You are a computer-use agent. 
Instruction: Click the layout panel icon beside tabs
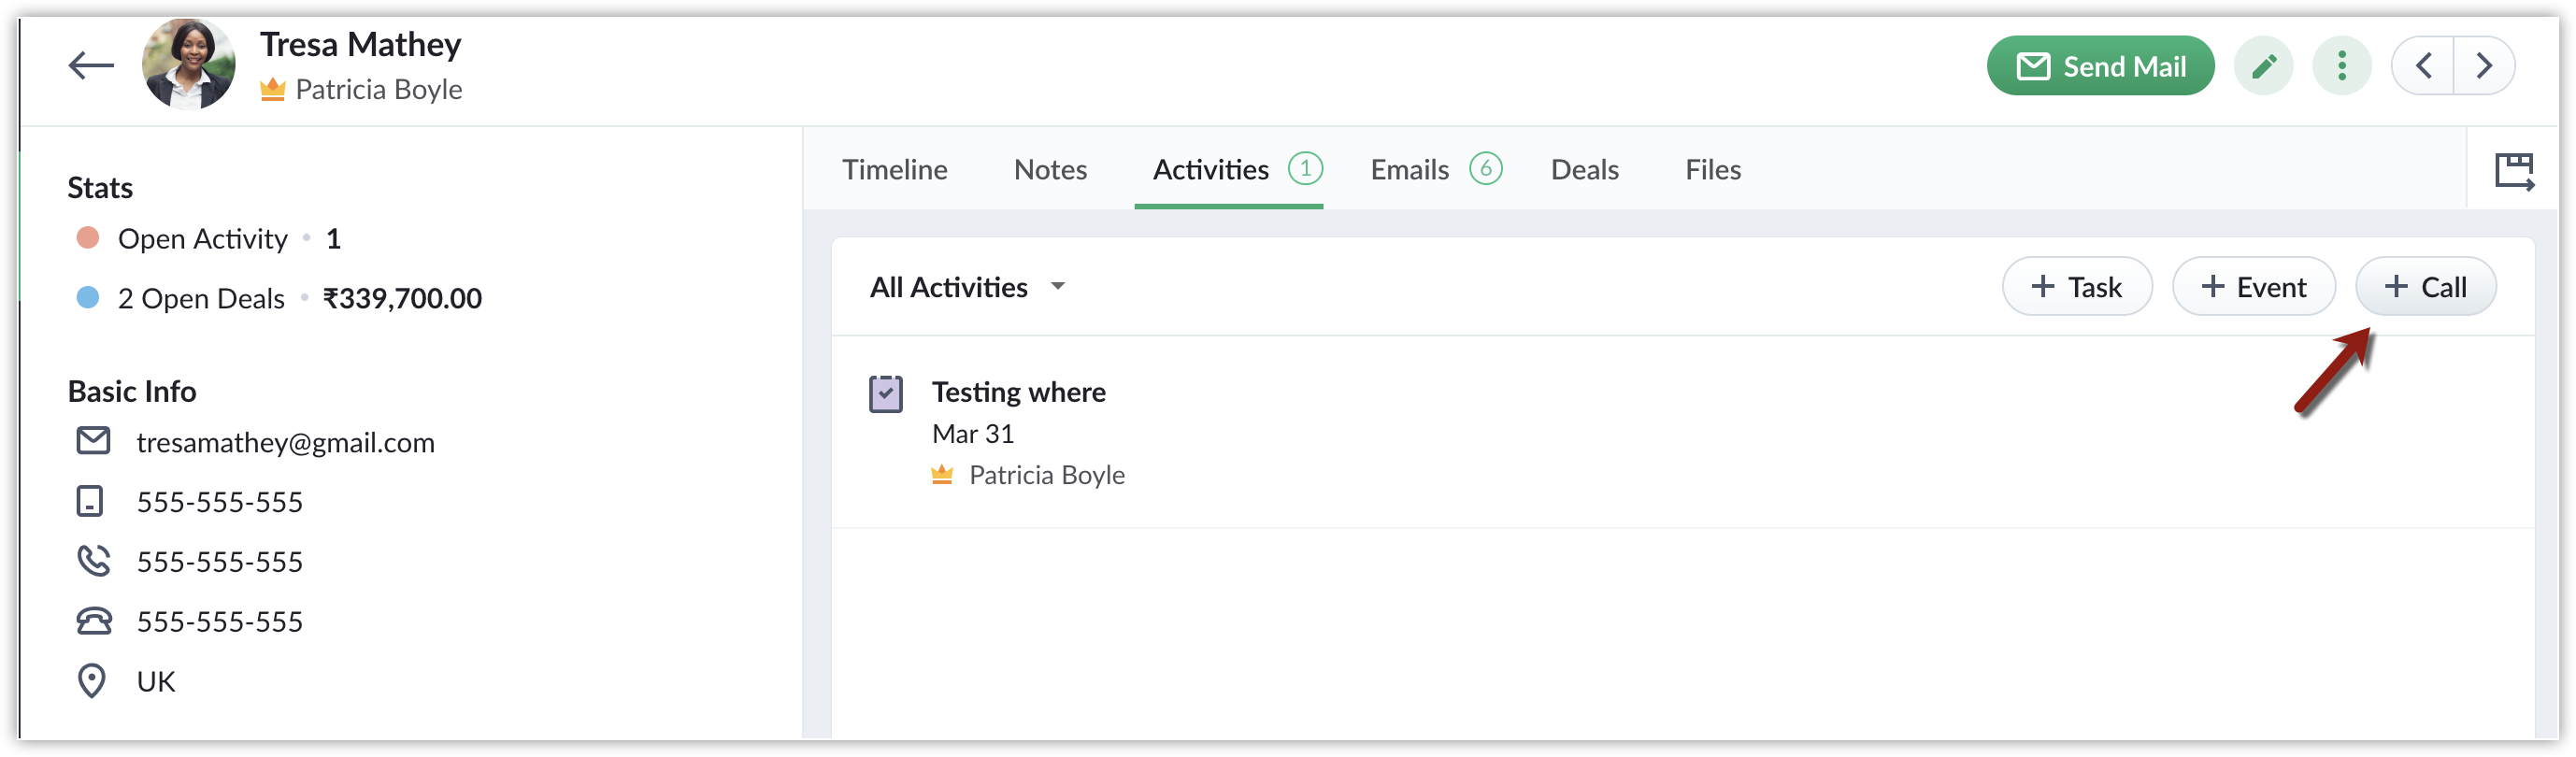coord(2513,170)
